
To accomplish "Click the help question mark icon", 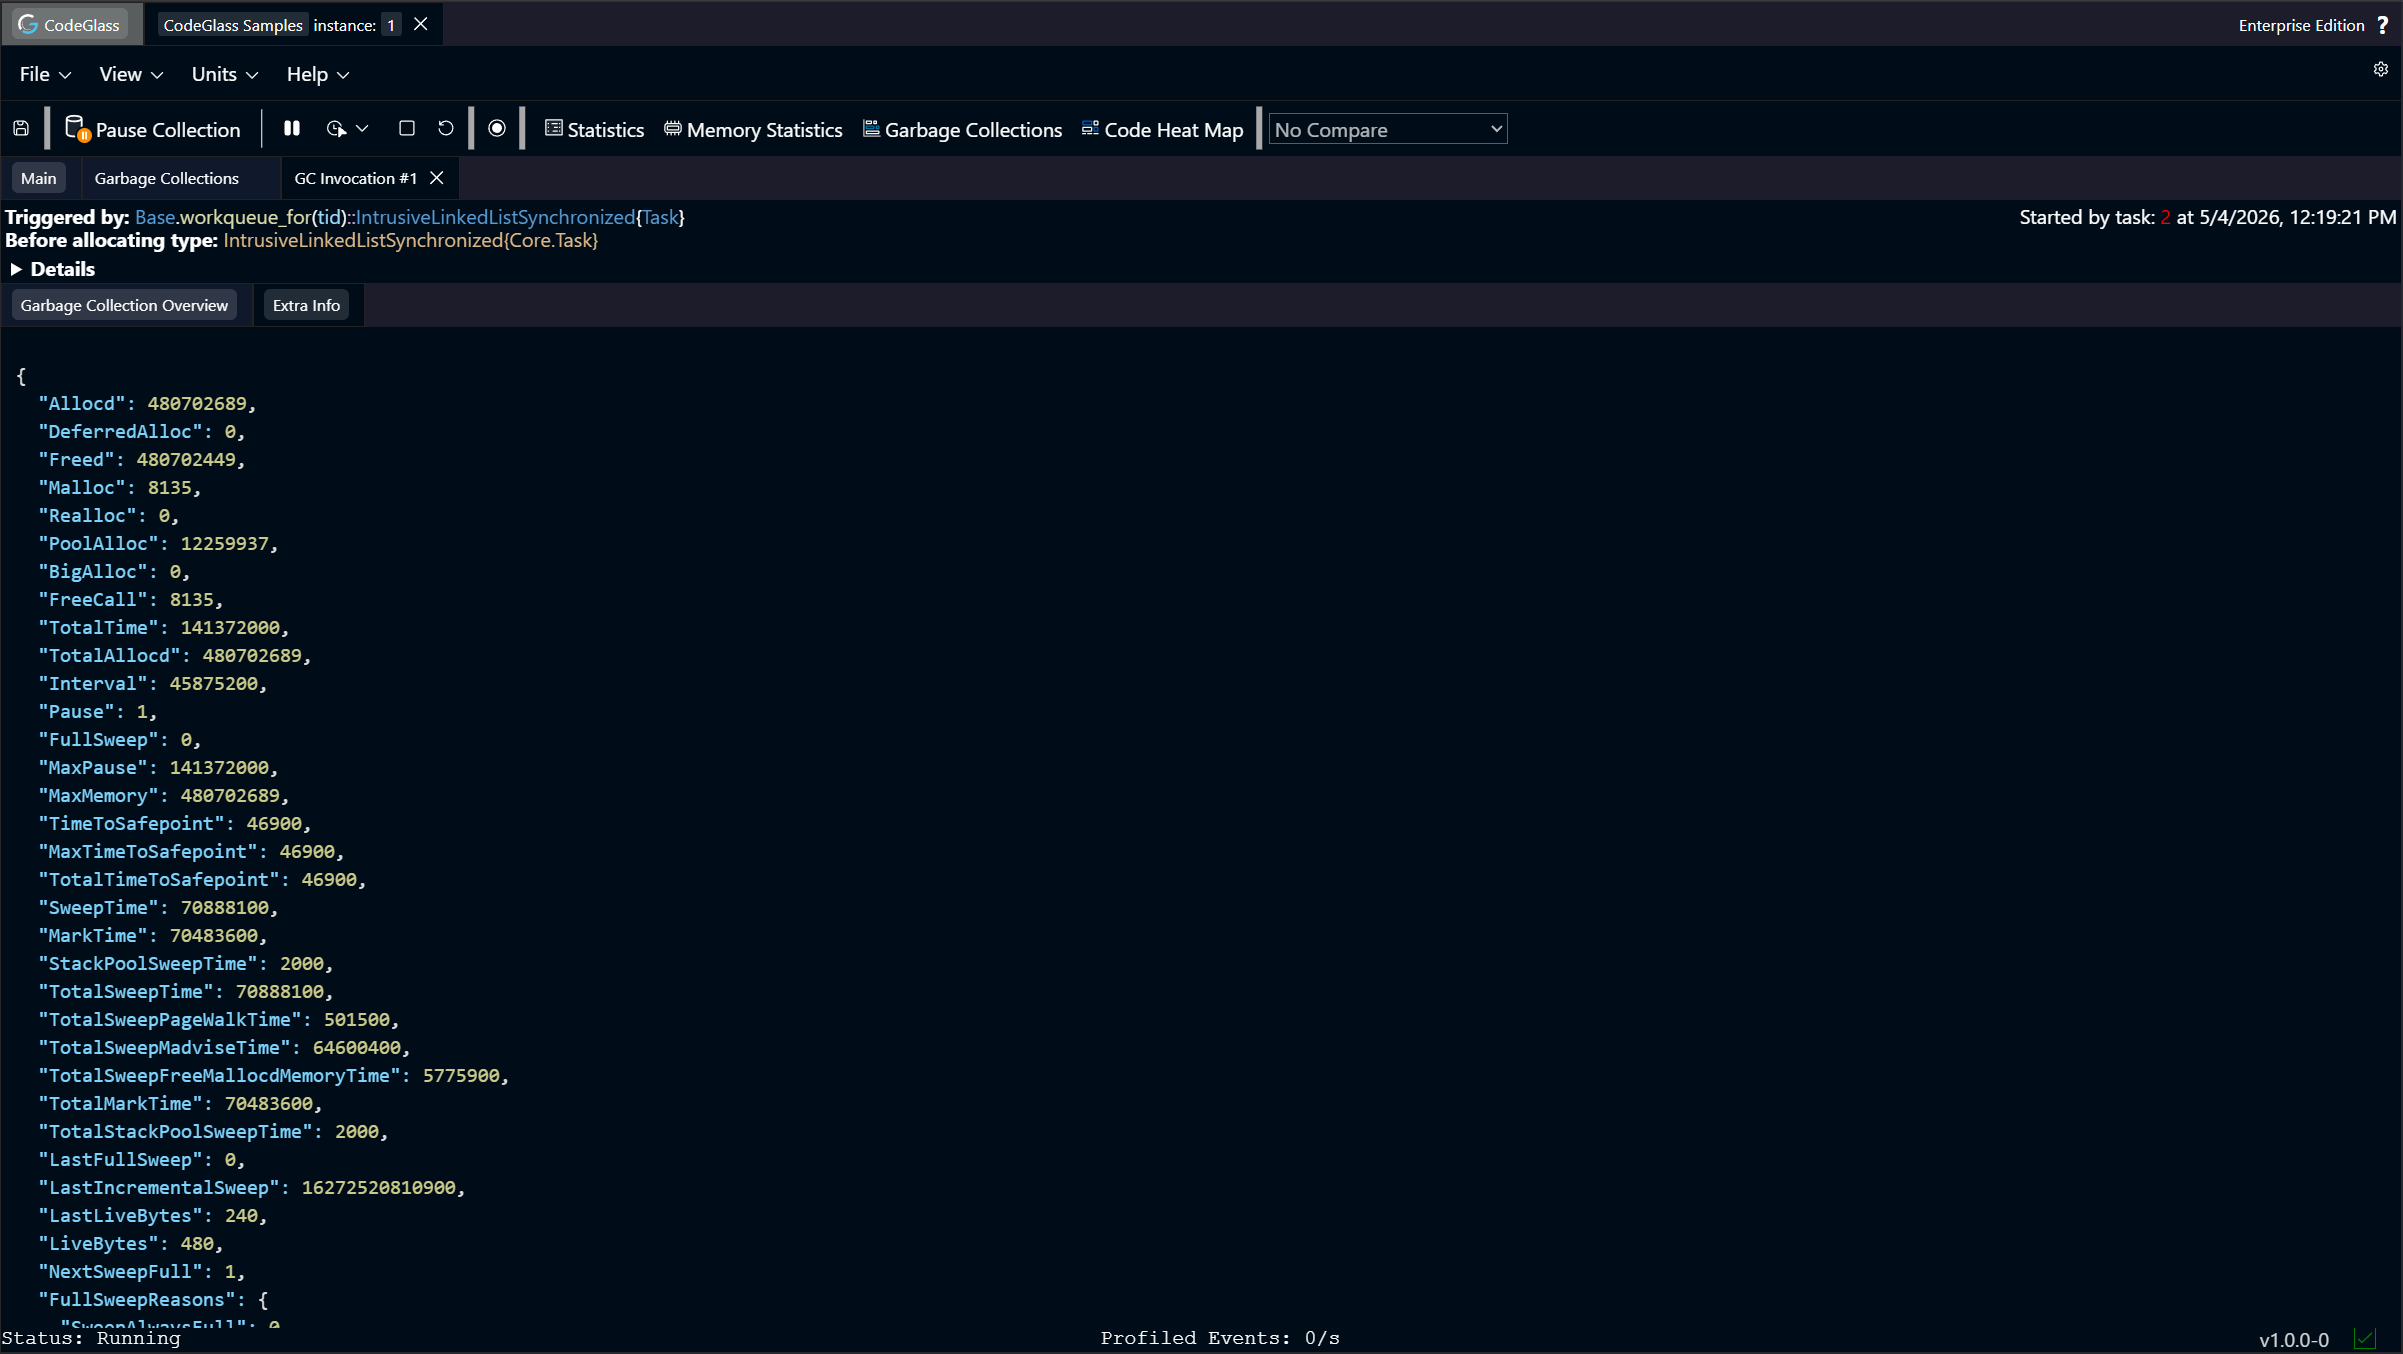I will 2383,25.
